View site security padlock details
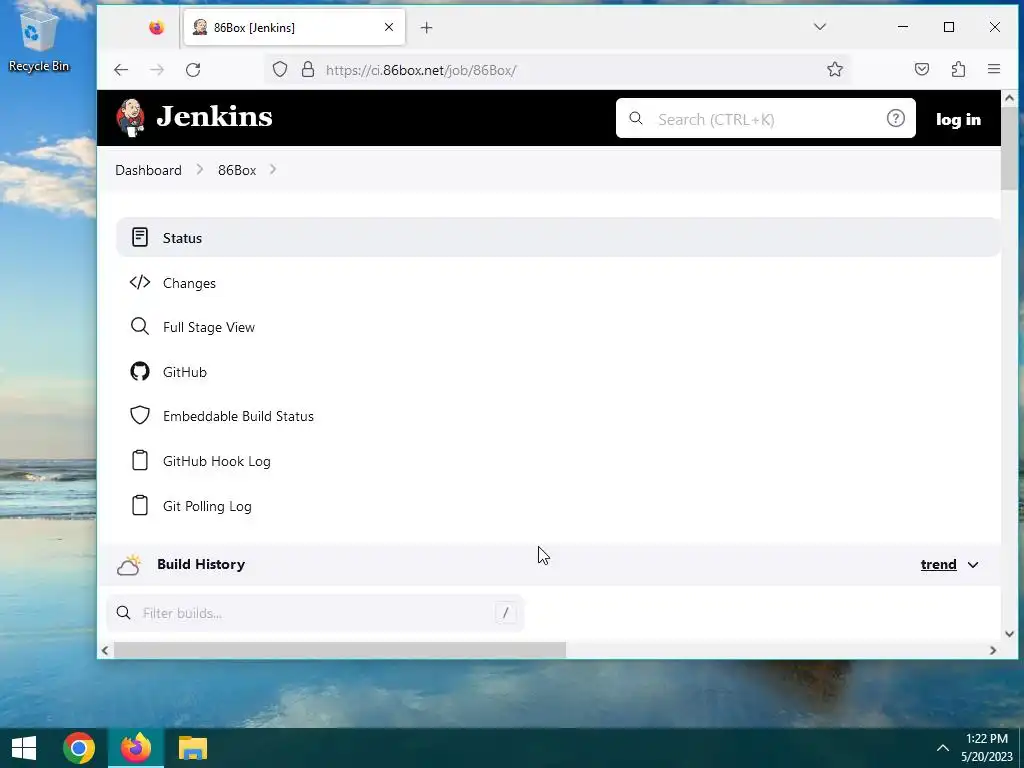This screenshot has height=768, width=1024. point(308,69)
